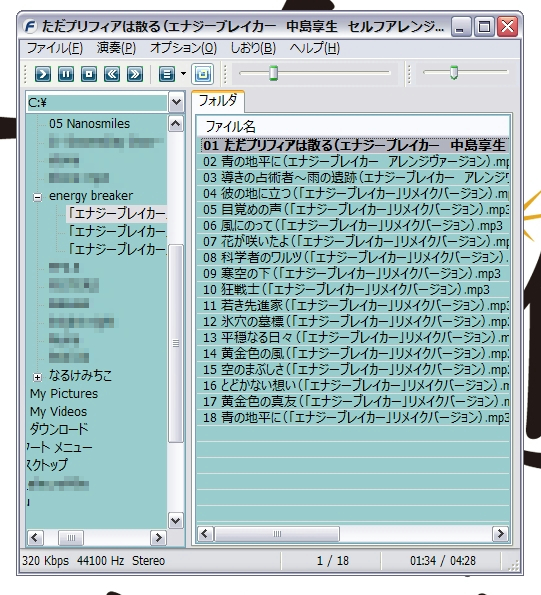The width and height of the screenshot is (541, 595).
Task: Select track 17 黄金色の真友
Action: (x=352, y=401)
